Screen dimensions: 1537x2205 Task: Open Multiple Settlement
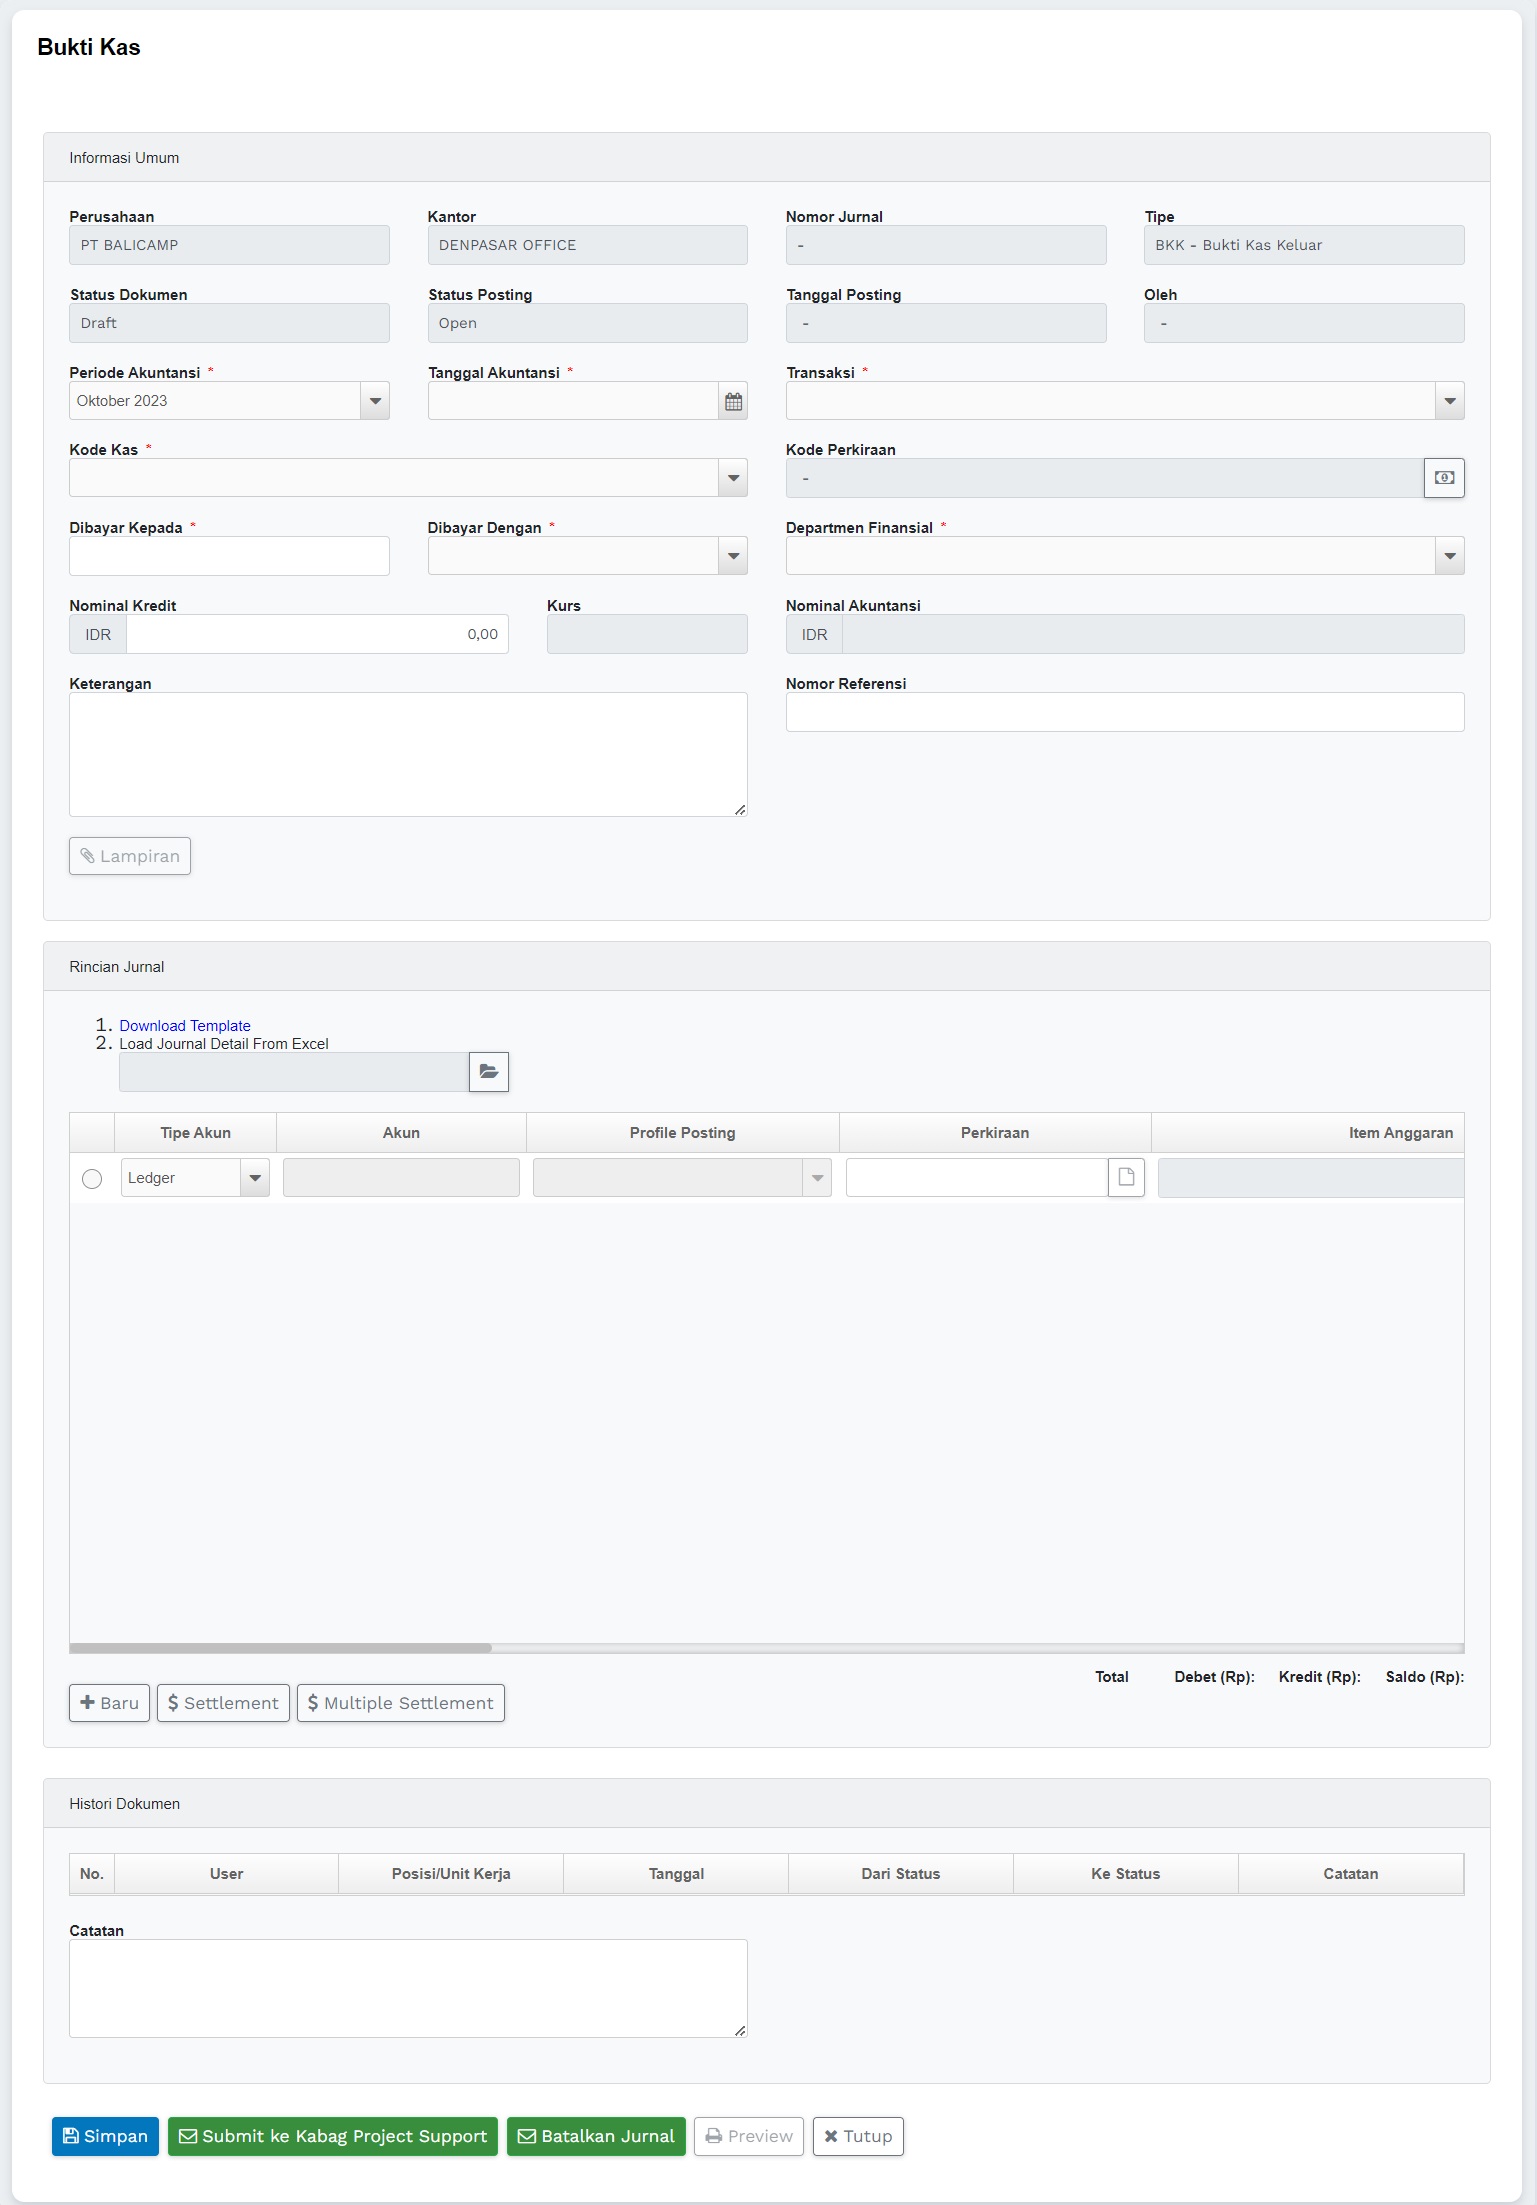(400, 1703)
